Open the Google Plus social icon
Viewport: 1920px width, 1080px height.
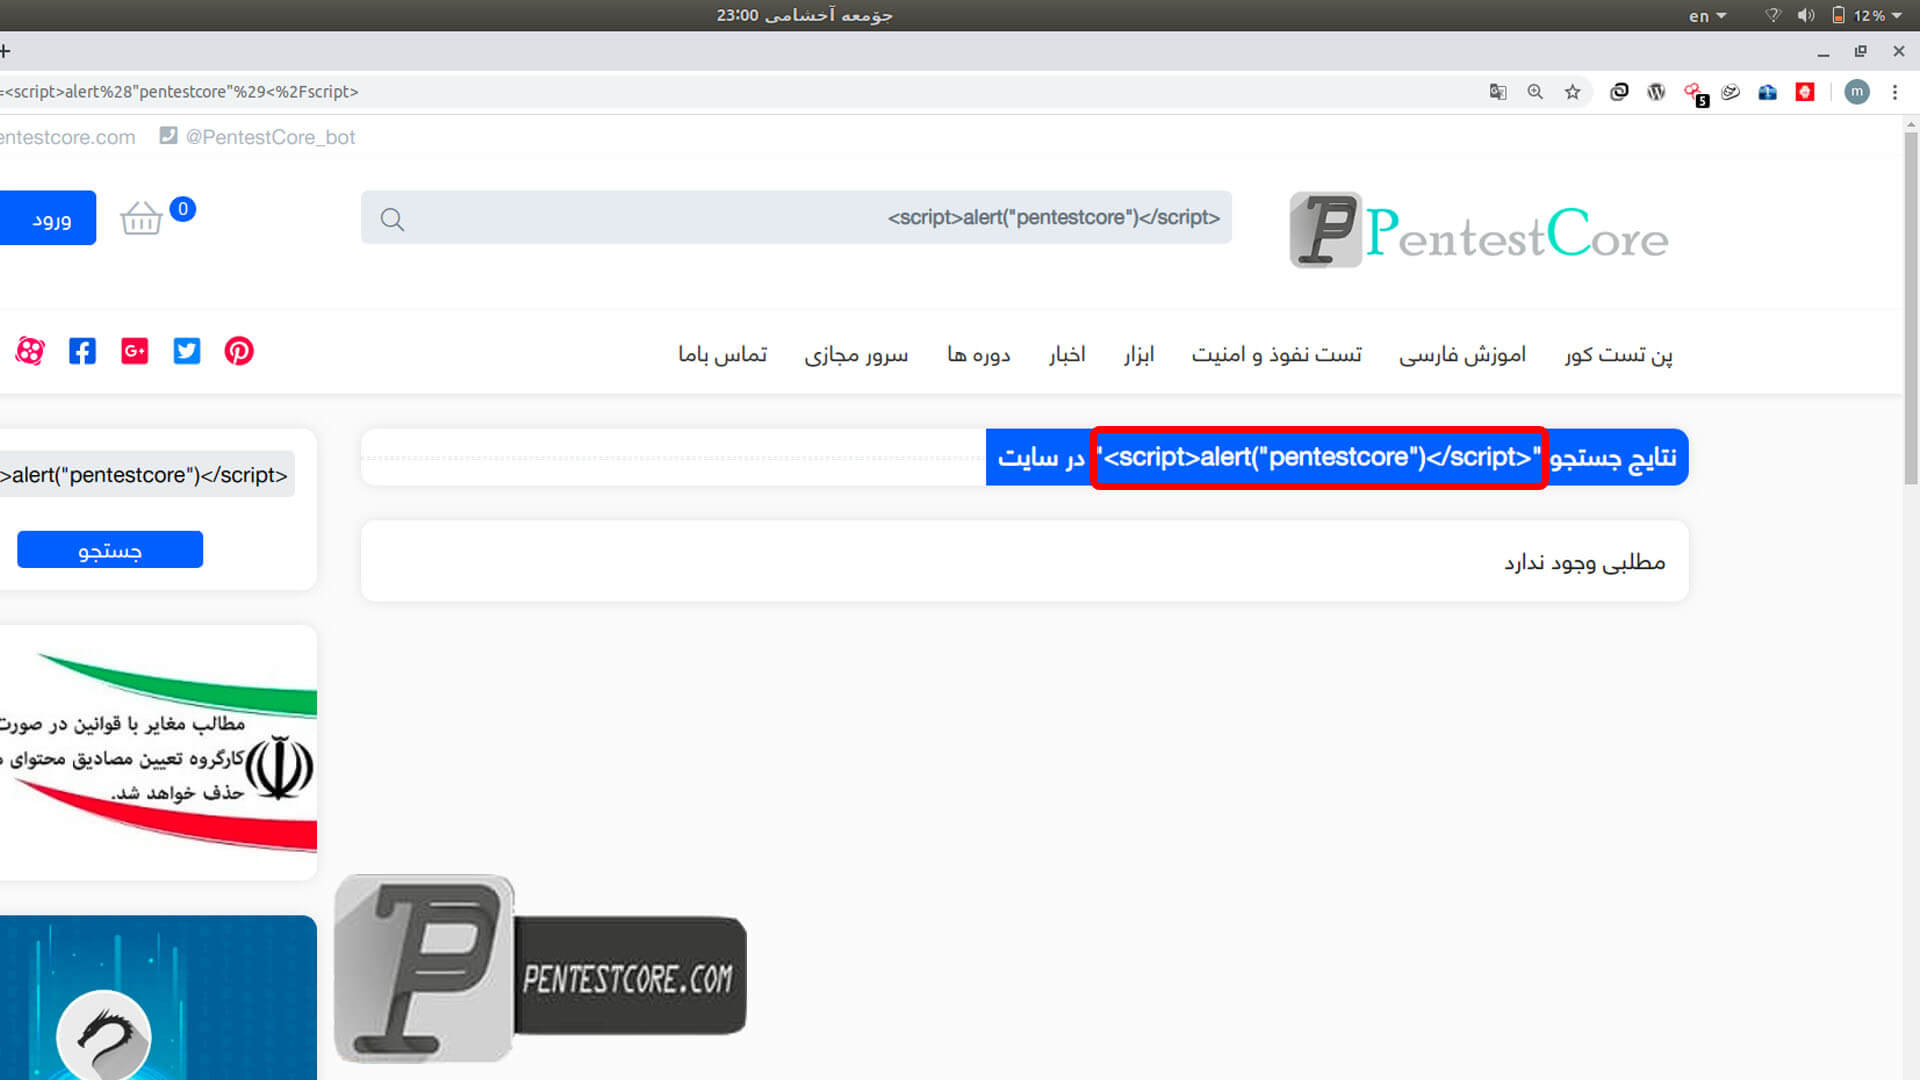(x=135, y=351)
